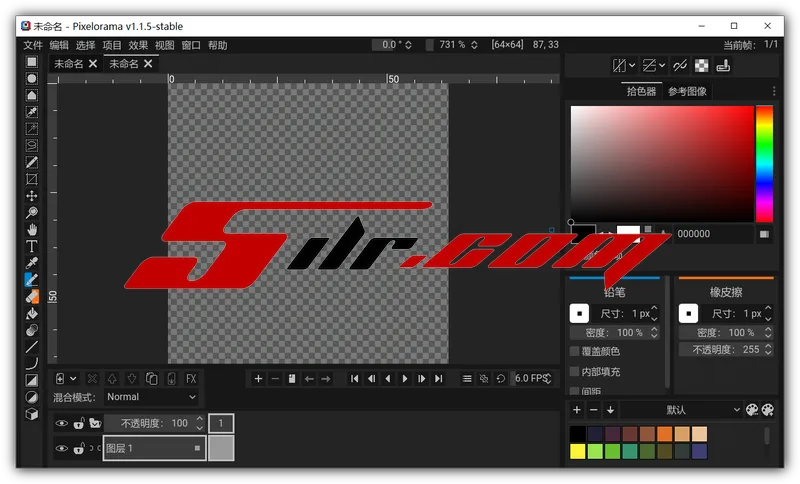
Task: Play animation forward
Action: 405,379
